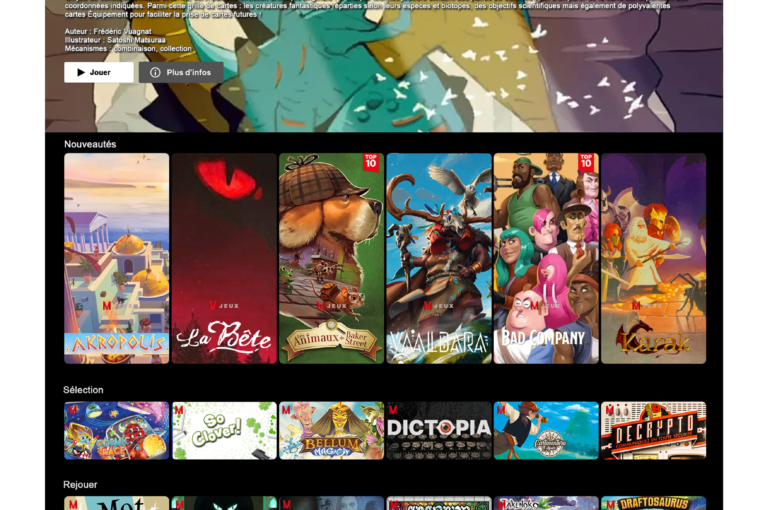Click TOP 10 badge on Bad Company poster
The image size is (765, 510).
(x=587, y=162)
